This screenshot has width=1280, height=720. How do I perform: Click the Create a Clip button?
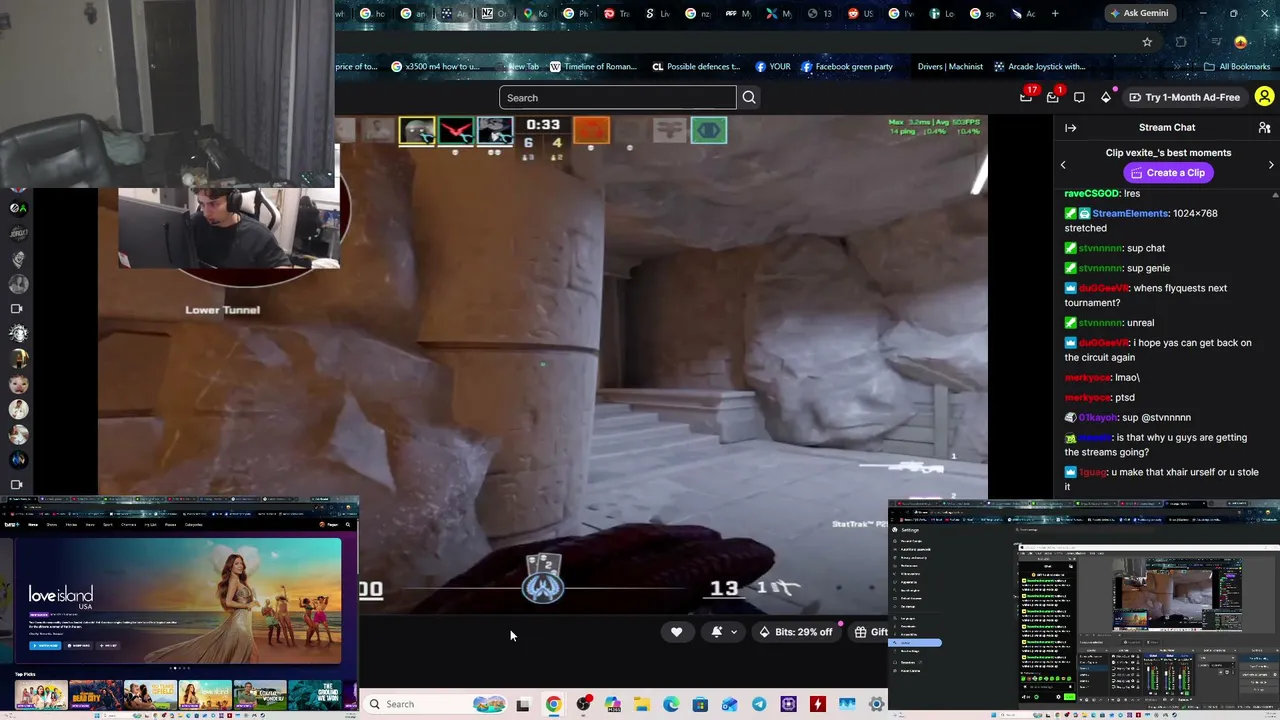click(x=1167, y=173)
